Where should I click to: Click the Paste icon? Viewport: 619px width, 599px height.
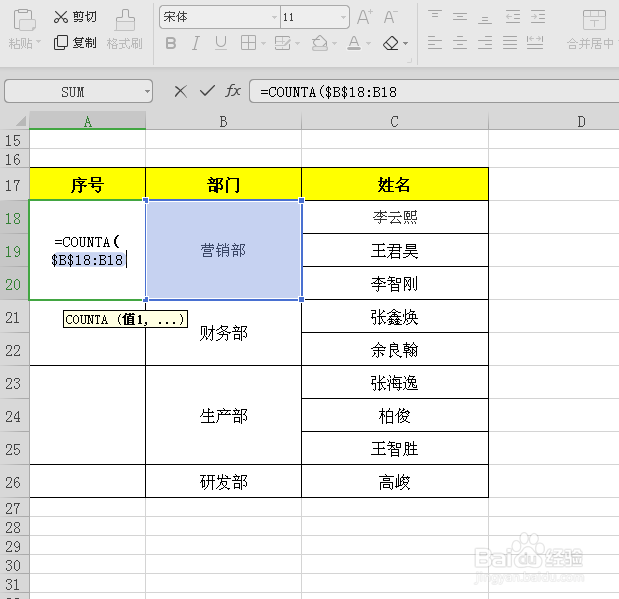pyautogui.click(x=24, y=20)
